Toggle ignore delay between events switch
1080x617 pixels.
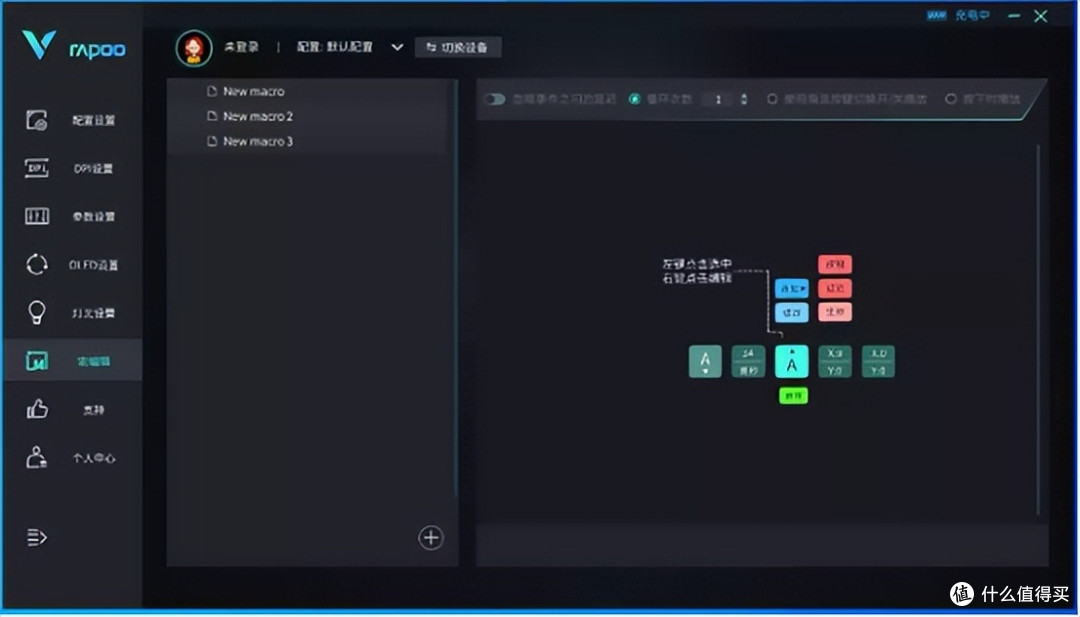[495, 99]
